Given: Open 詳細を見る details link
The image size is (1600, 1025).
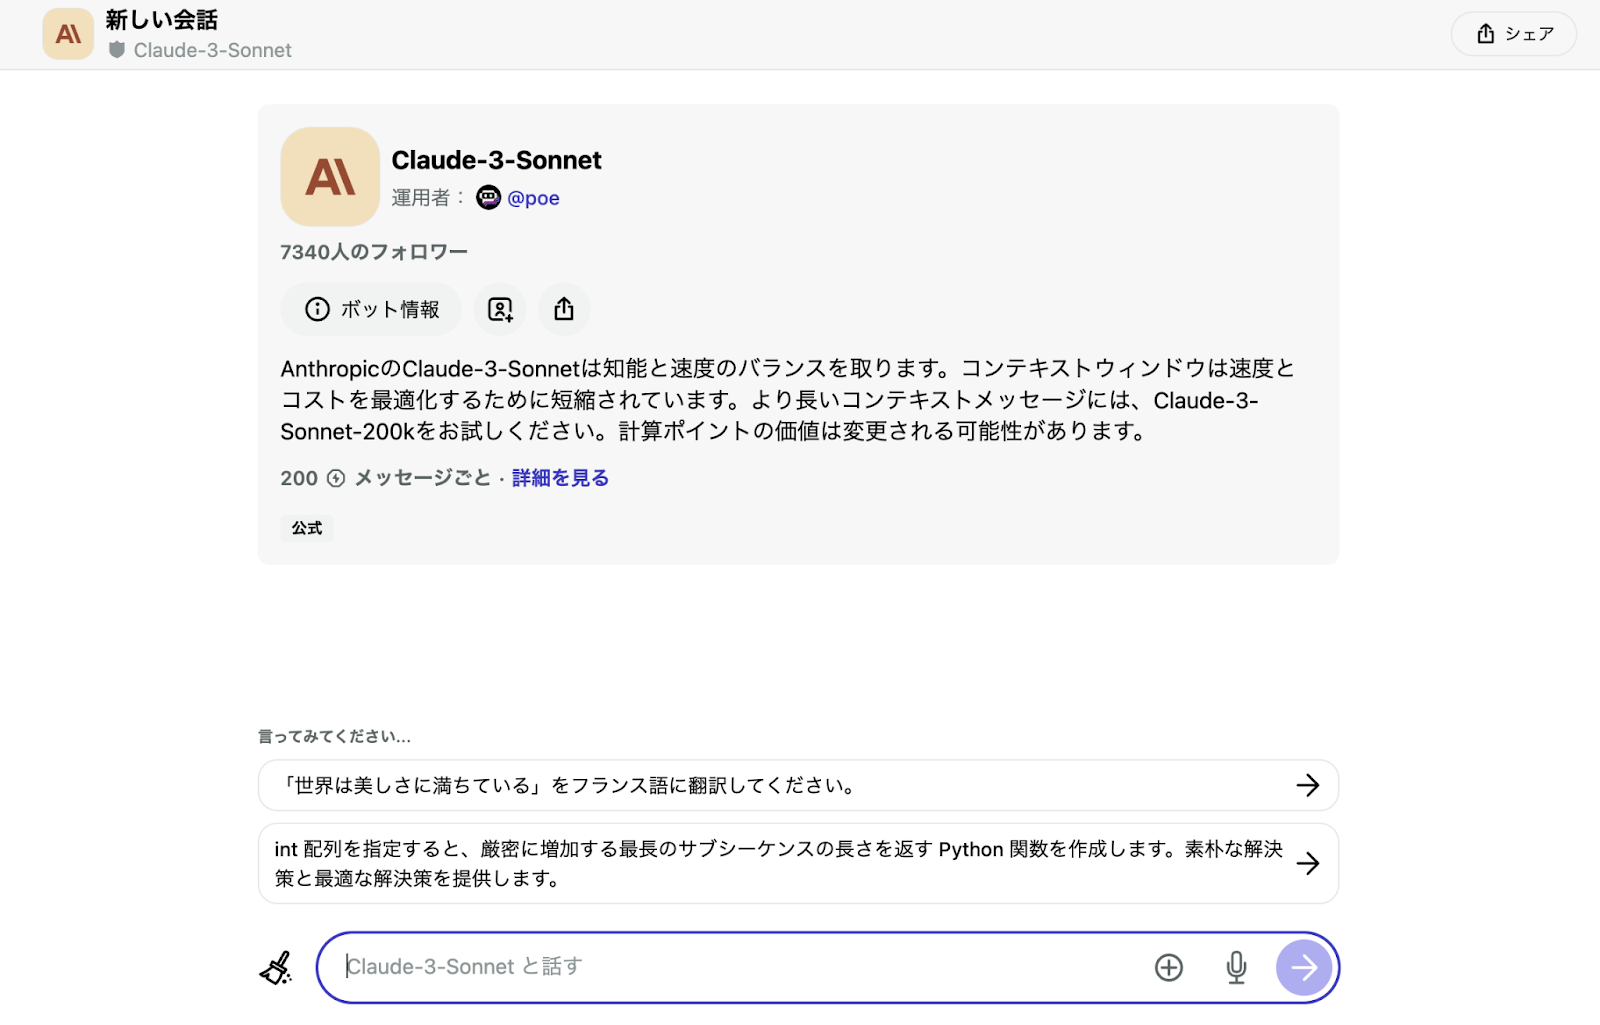Looking at the screenshot, I should (560, 478).
